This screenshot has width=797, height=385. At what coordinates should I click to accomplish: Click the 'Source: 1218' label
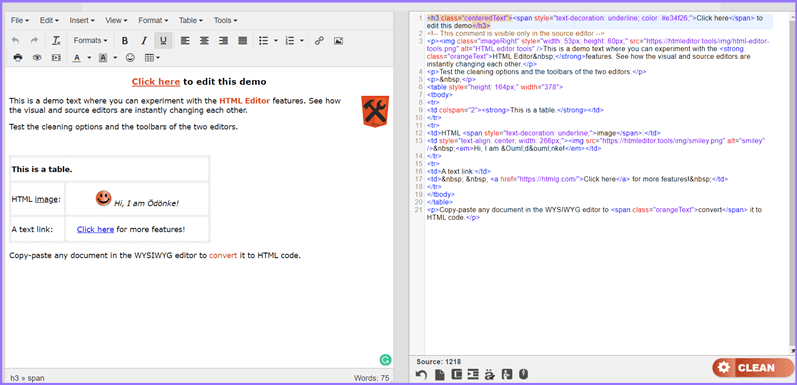tap(439, 362)
